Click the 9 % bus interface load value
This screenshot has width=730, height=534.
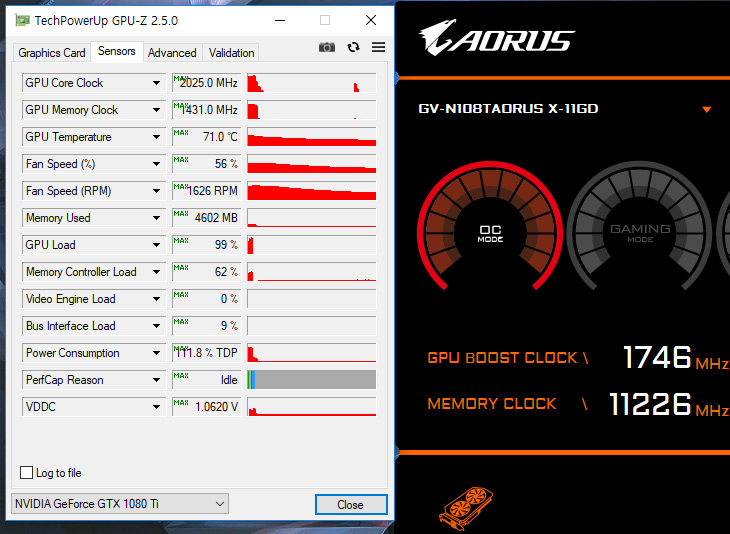point(207,326)
